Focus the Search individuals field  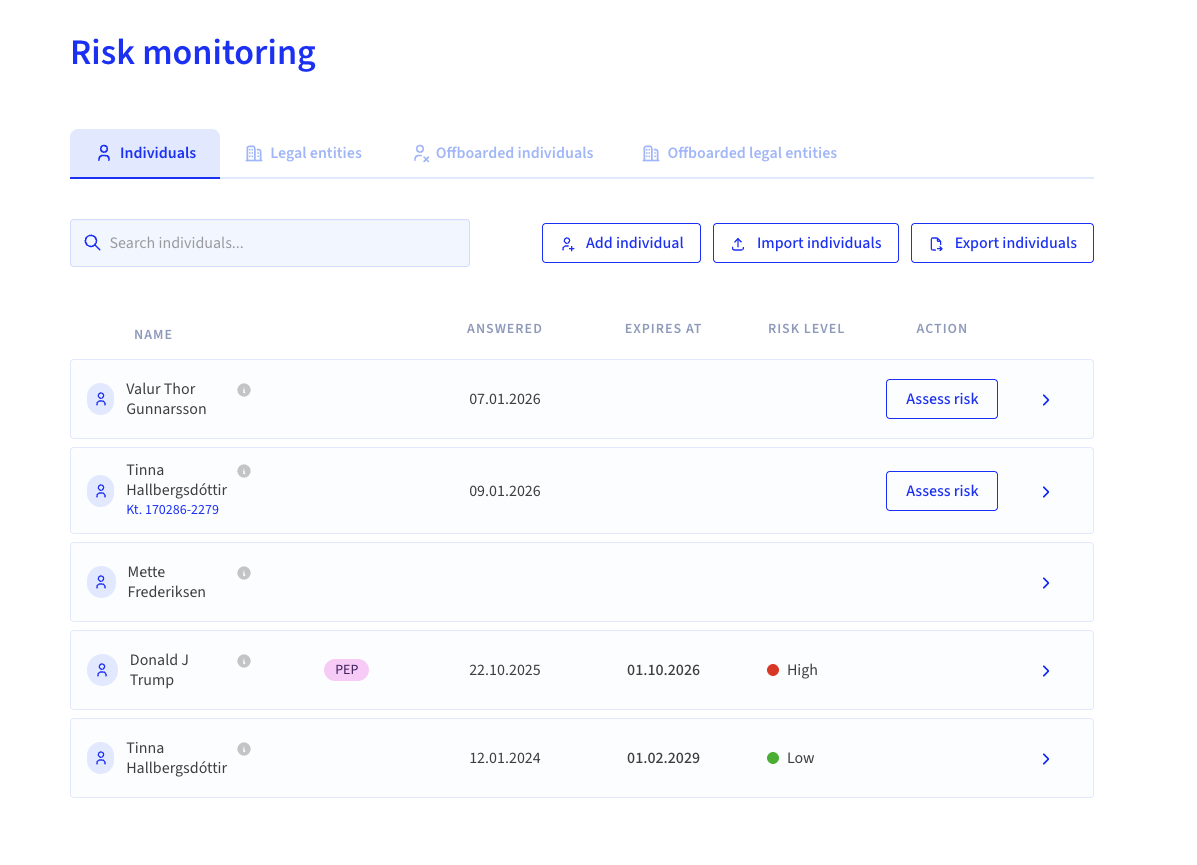[x=270, y=244]
